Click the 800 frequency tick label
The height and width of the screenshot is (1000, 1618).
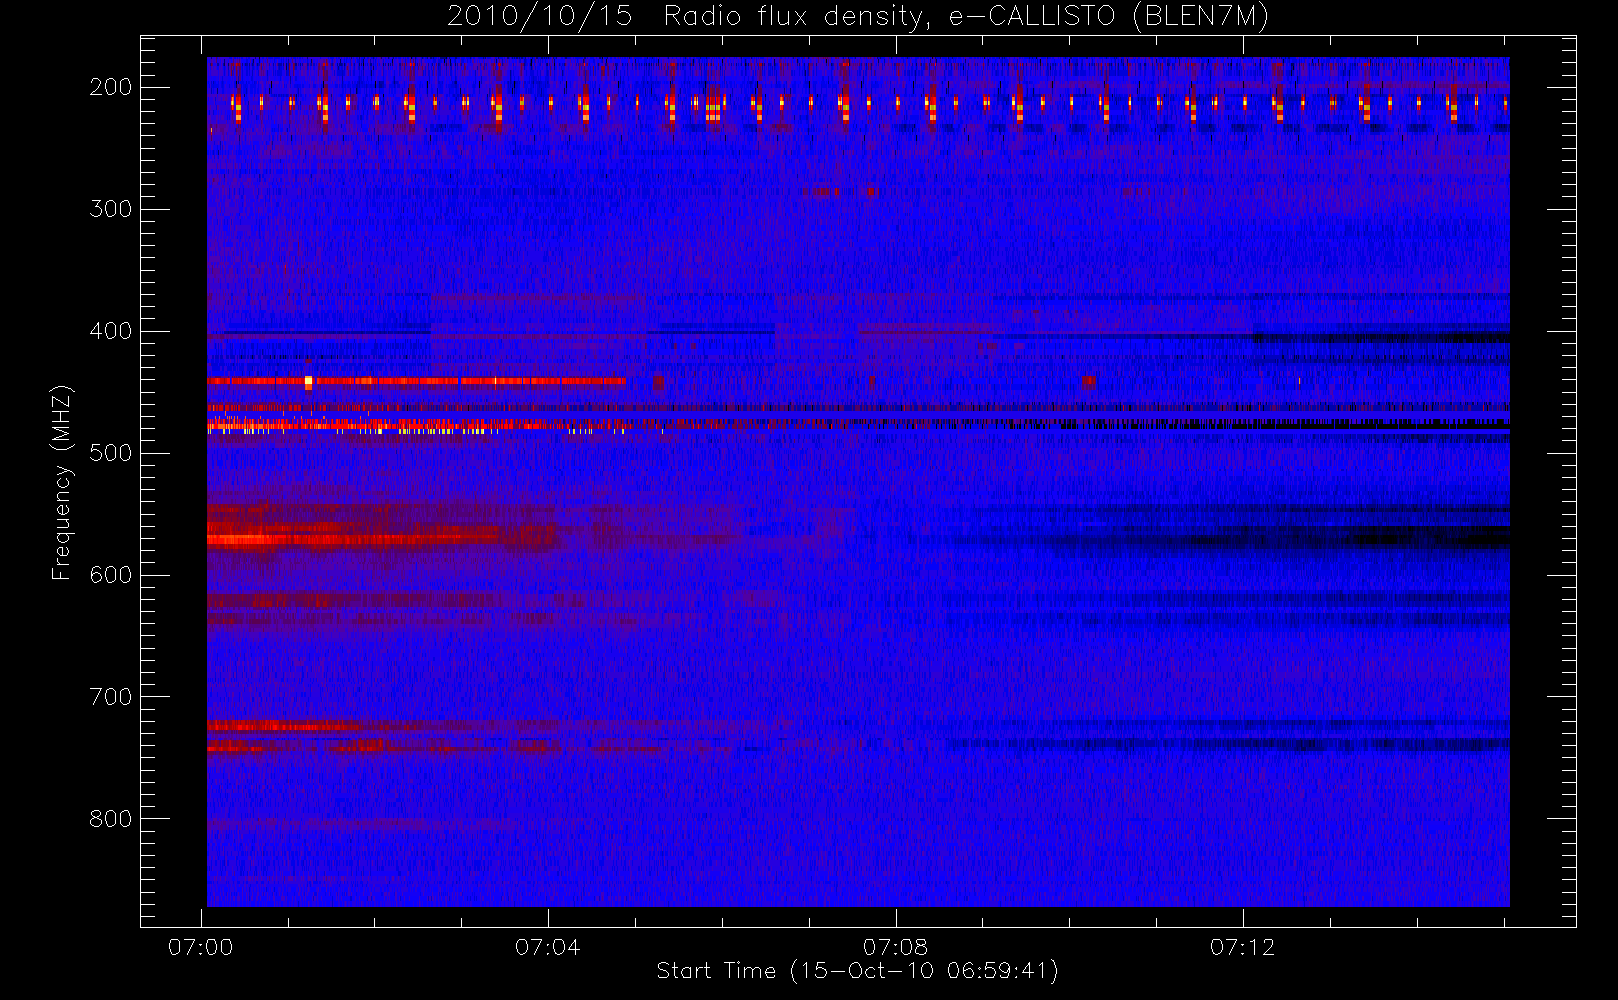pos(111,819)
